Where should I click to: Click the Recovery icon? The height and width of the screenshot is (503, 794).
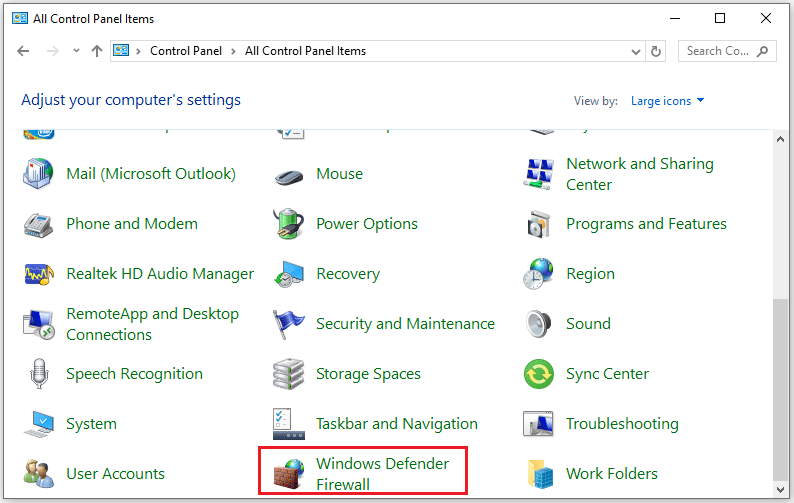coord(289,274)
